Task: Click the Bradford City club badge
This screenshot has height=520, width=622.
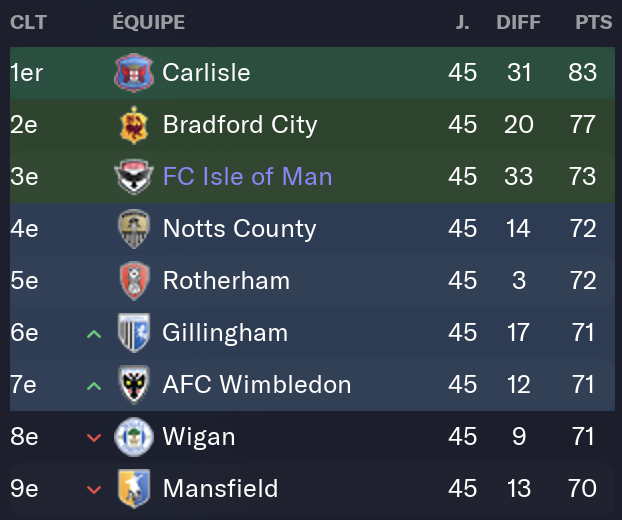Action: (x=134, y=125)
